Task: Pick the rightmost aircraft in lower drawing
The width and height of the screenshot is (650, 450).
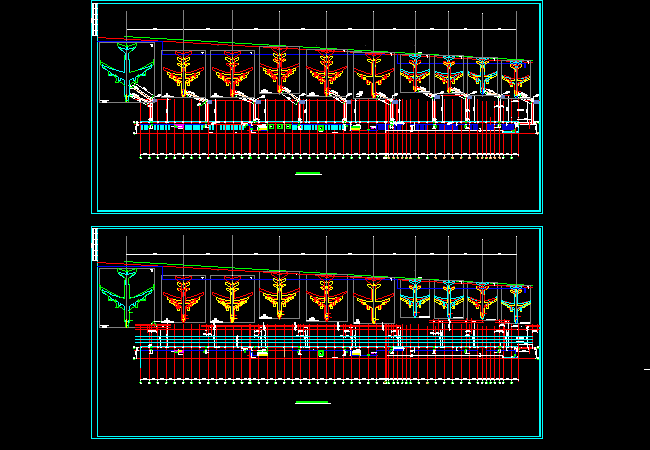Action: pyautogui.click(x=516, y=298)
